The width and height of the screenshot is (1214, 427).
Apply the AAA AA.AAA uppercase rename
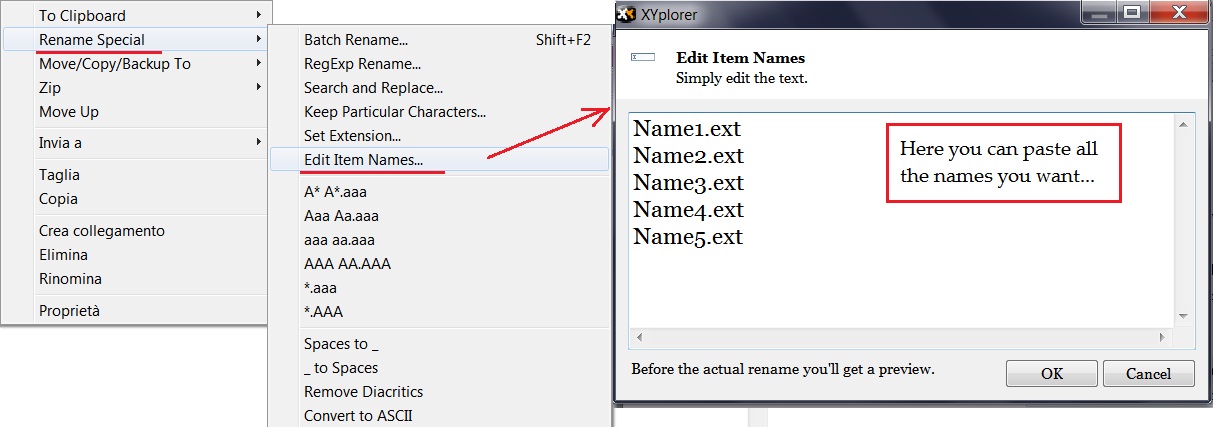tap(347, 264)
